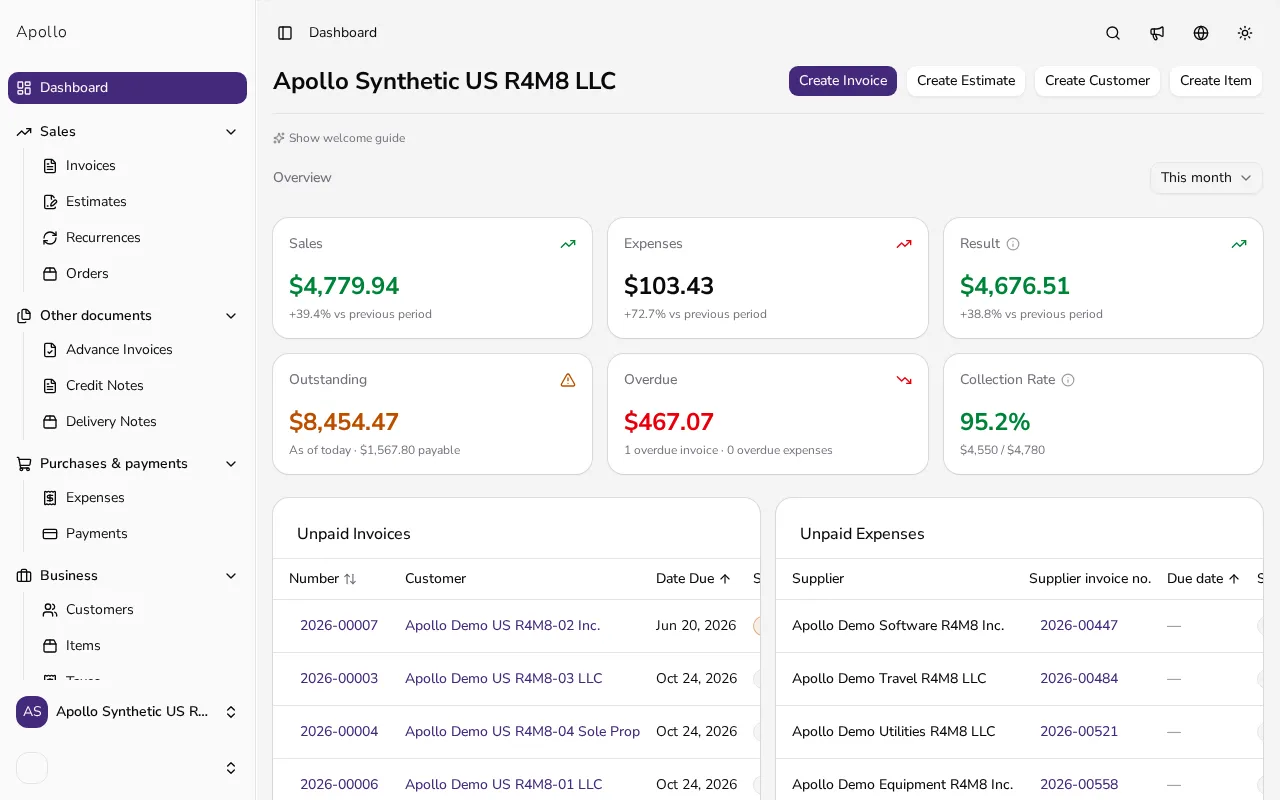Screen dimensions: 1280x800
Task: Click the Create Item button
Action: (1216, 81)
